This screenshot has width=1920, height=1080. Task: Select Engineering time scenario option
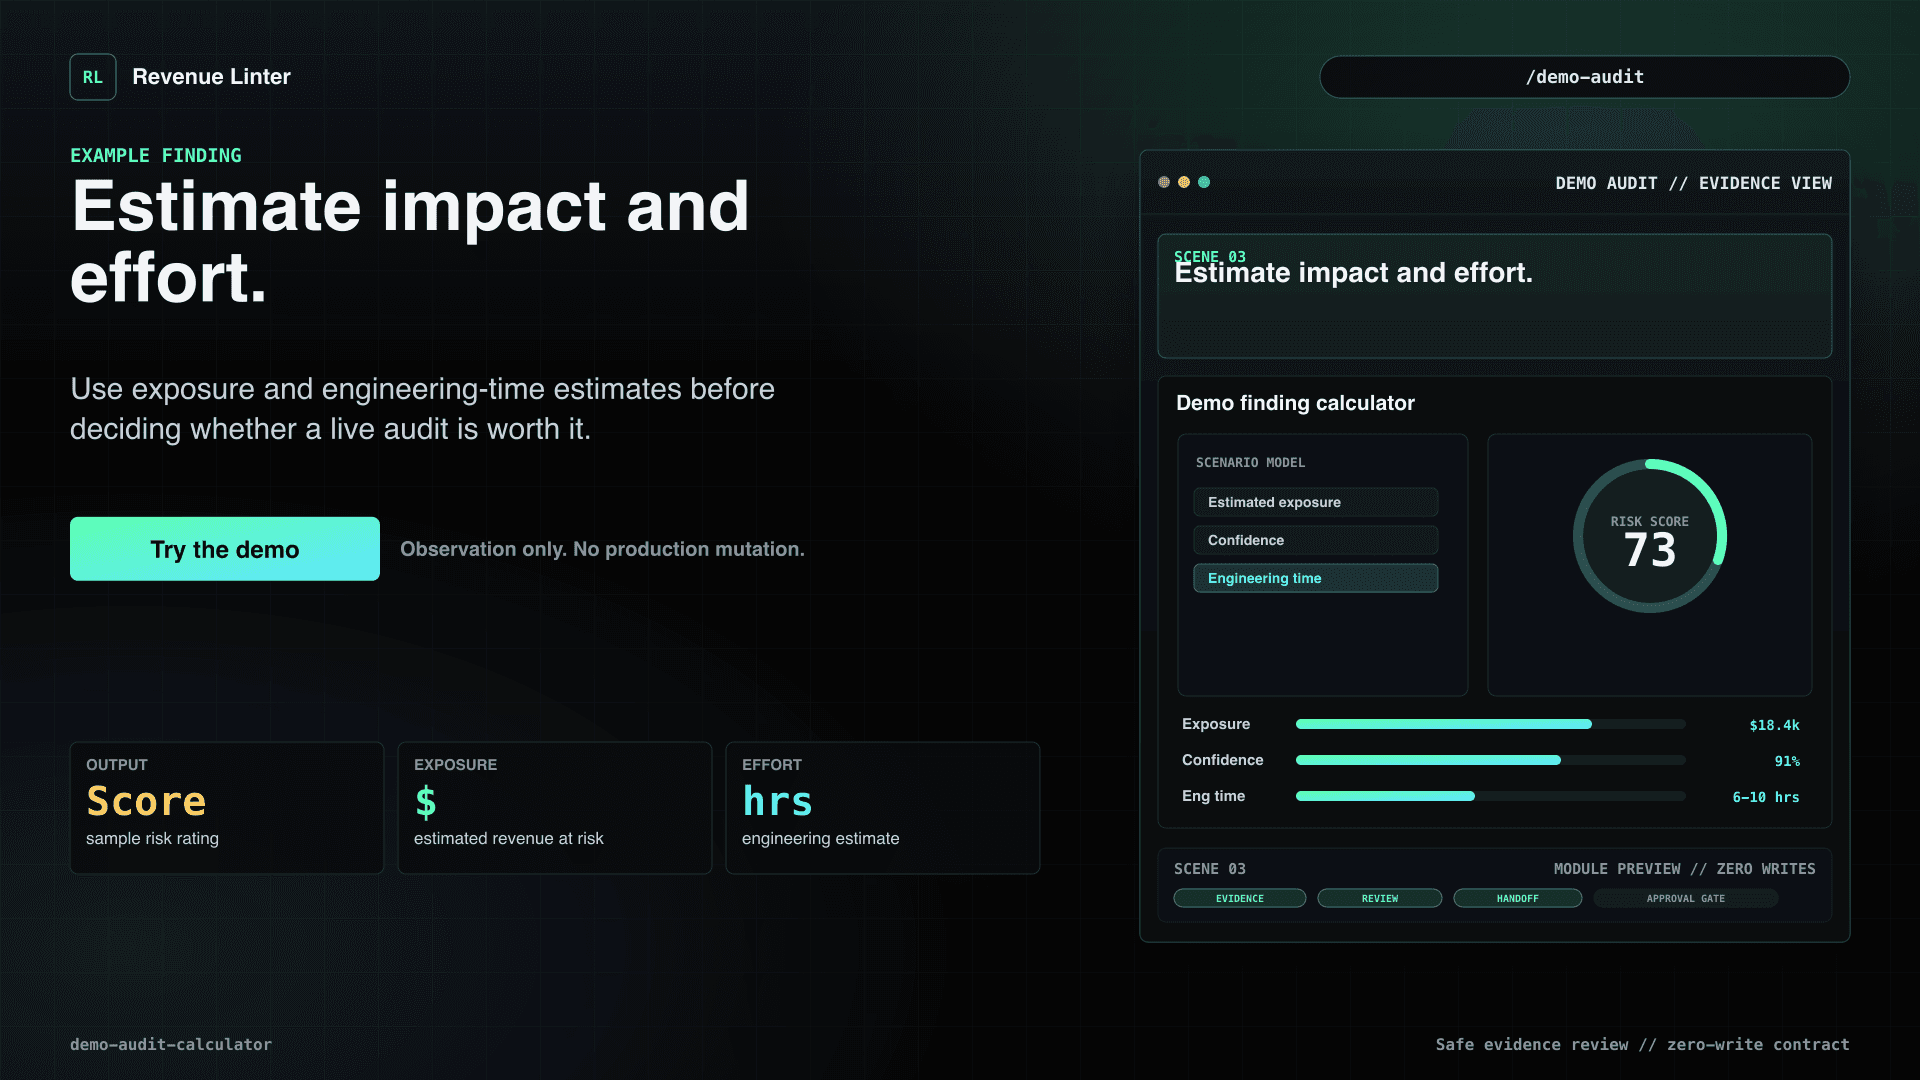[x=1315, y=578]
